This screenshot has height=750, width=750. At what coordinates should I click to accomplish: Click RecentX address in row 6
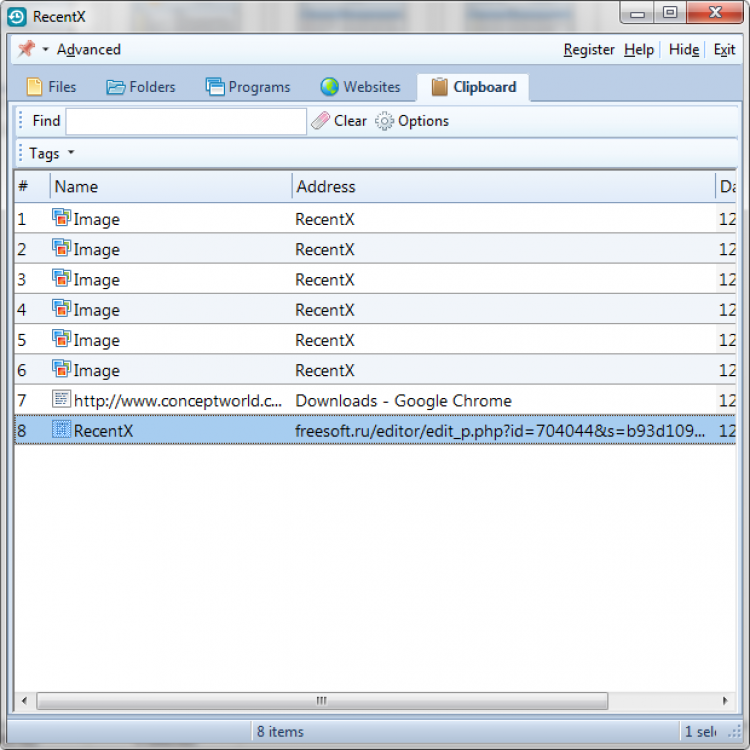click(x=325, y=371)
